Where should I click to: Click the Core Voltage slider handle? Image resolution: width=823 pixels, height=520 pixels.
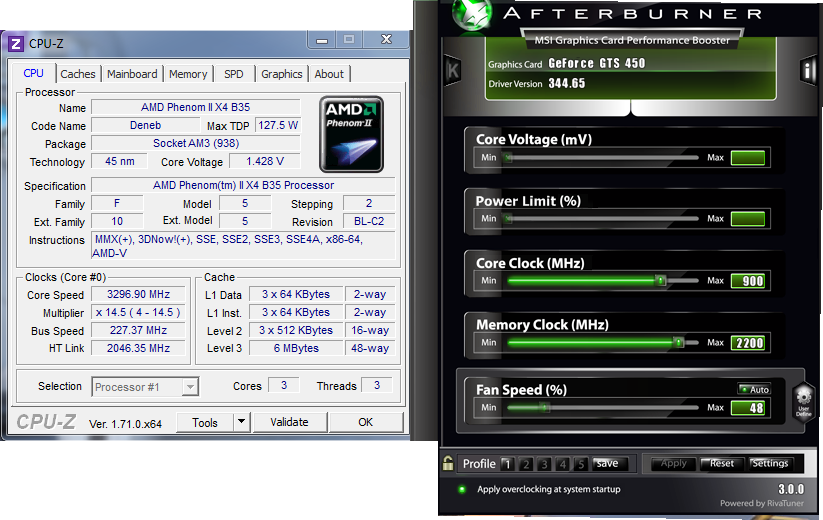(508, 157)
